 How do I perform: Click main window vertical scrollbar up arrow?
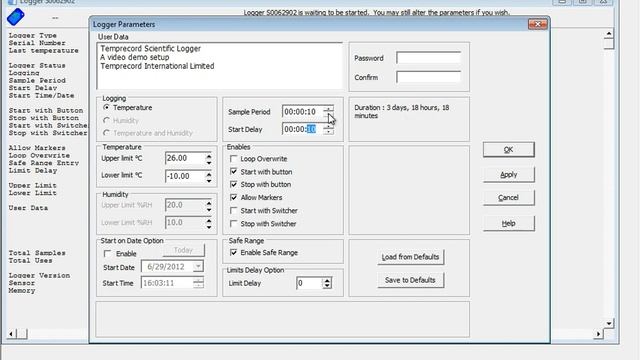[609, 33]
